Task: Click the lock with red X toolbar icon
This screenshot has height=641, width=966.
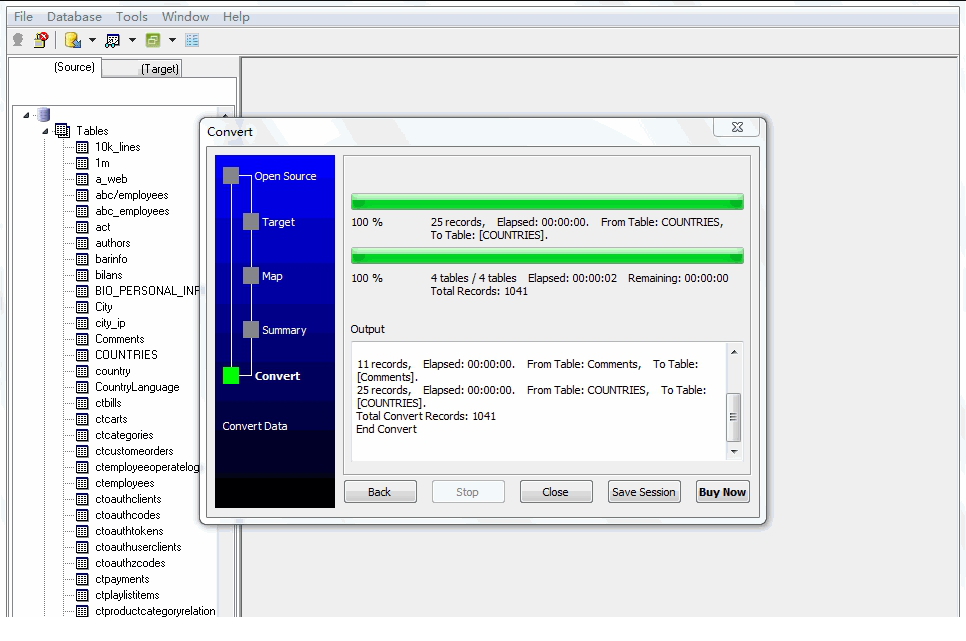Action: 41,40
